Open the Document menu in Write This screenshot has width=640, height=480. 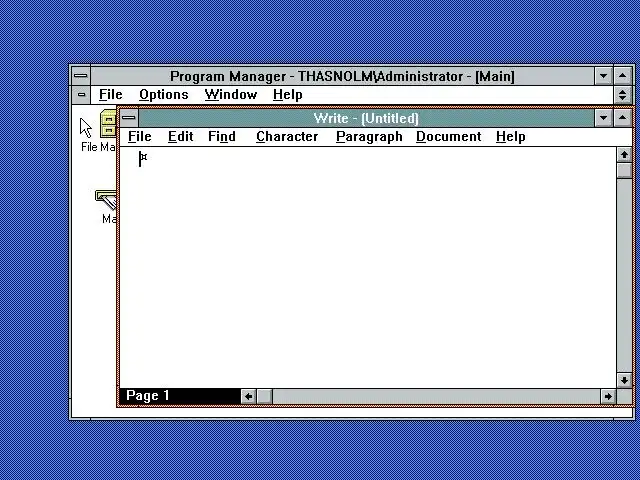[449, 136]
